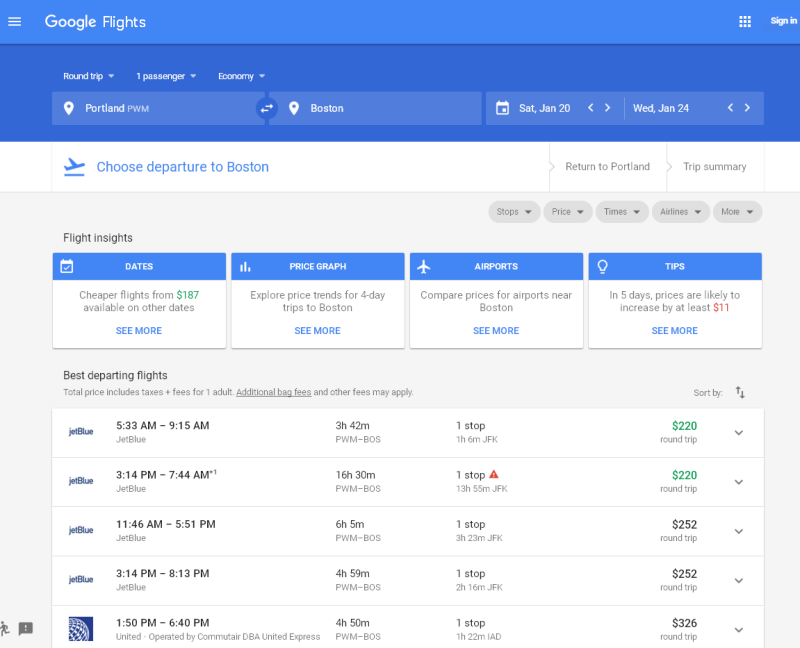Click the Airports card header
Viewport: 800px width, 648px height.
click(496, 266)
